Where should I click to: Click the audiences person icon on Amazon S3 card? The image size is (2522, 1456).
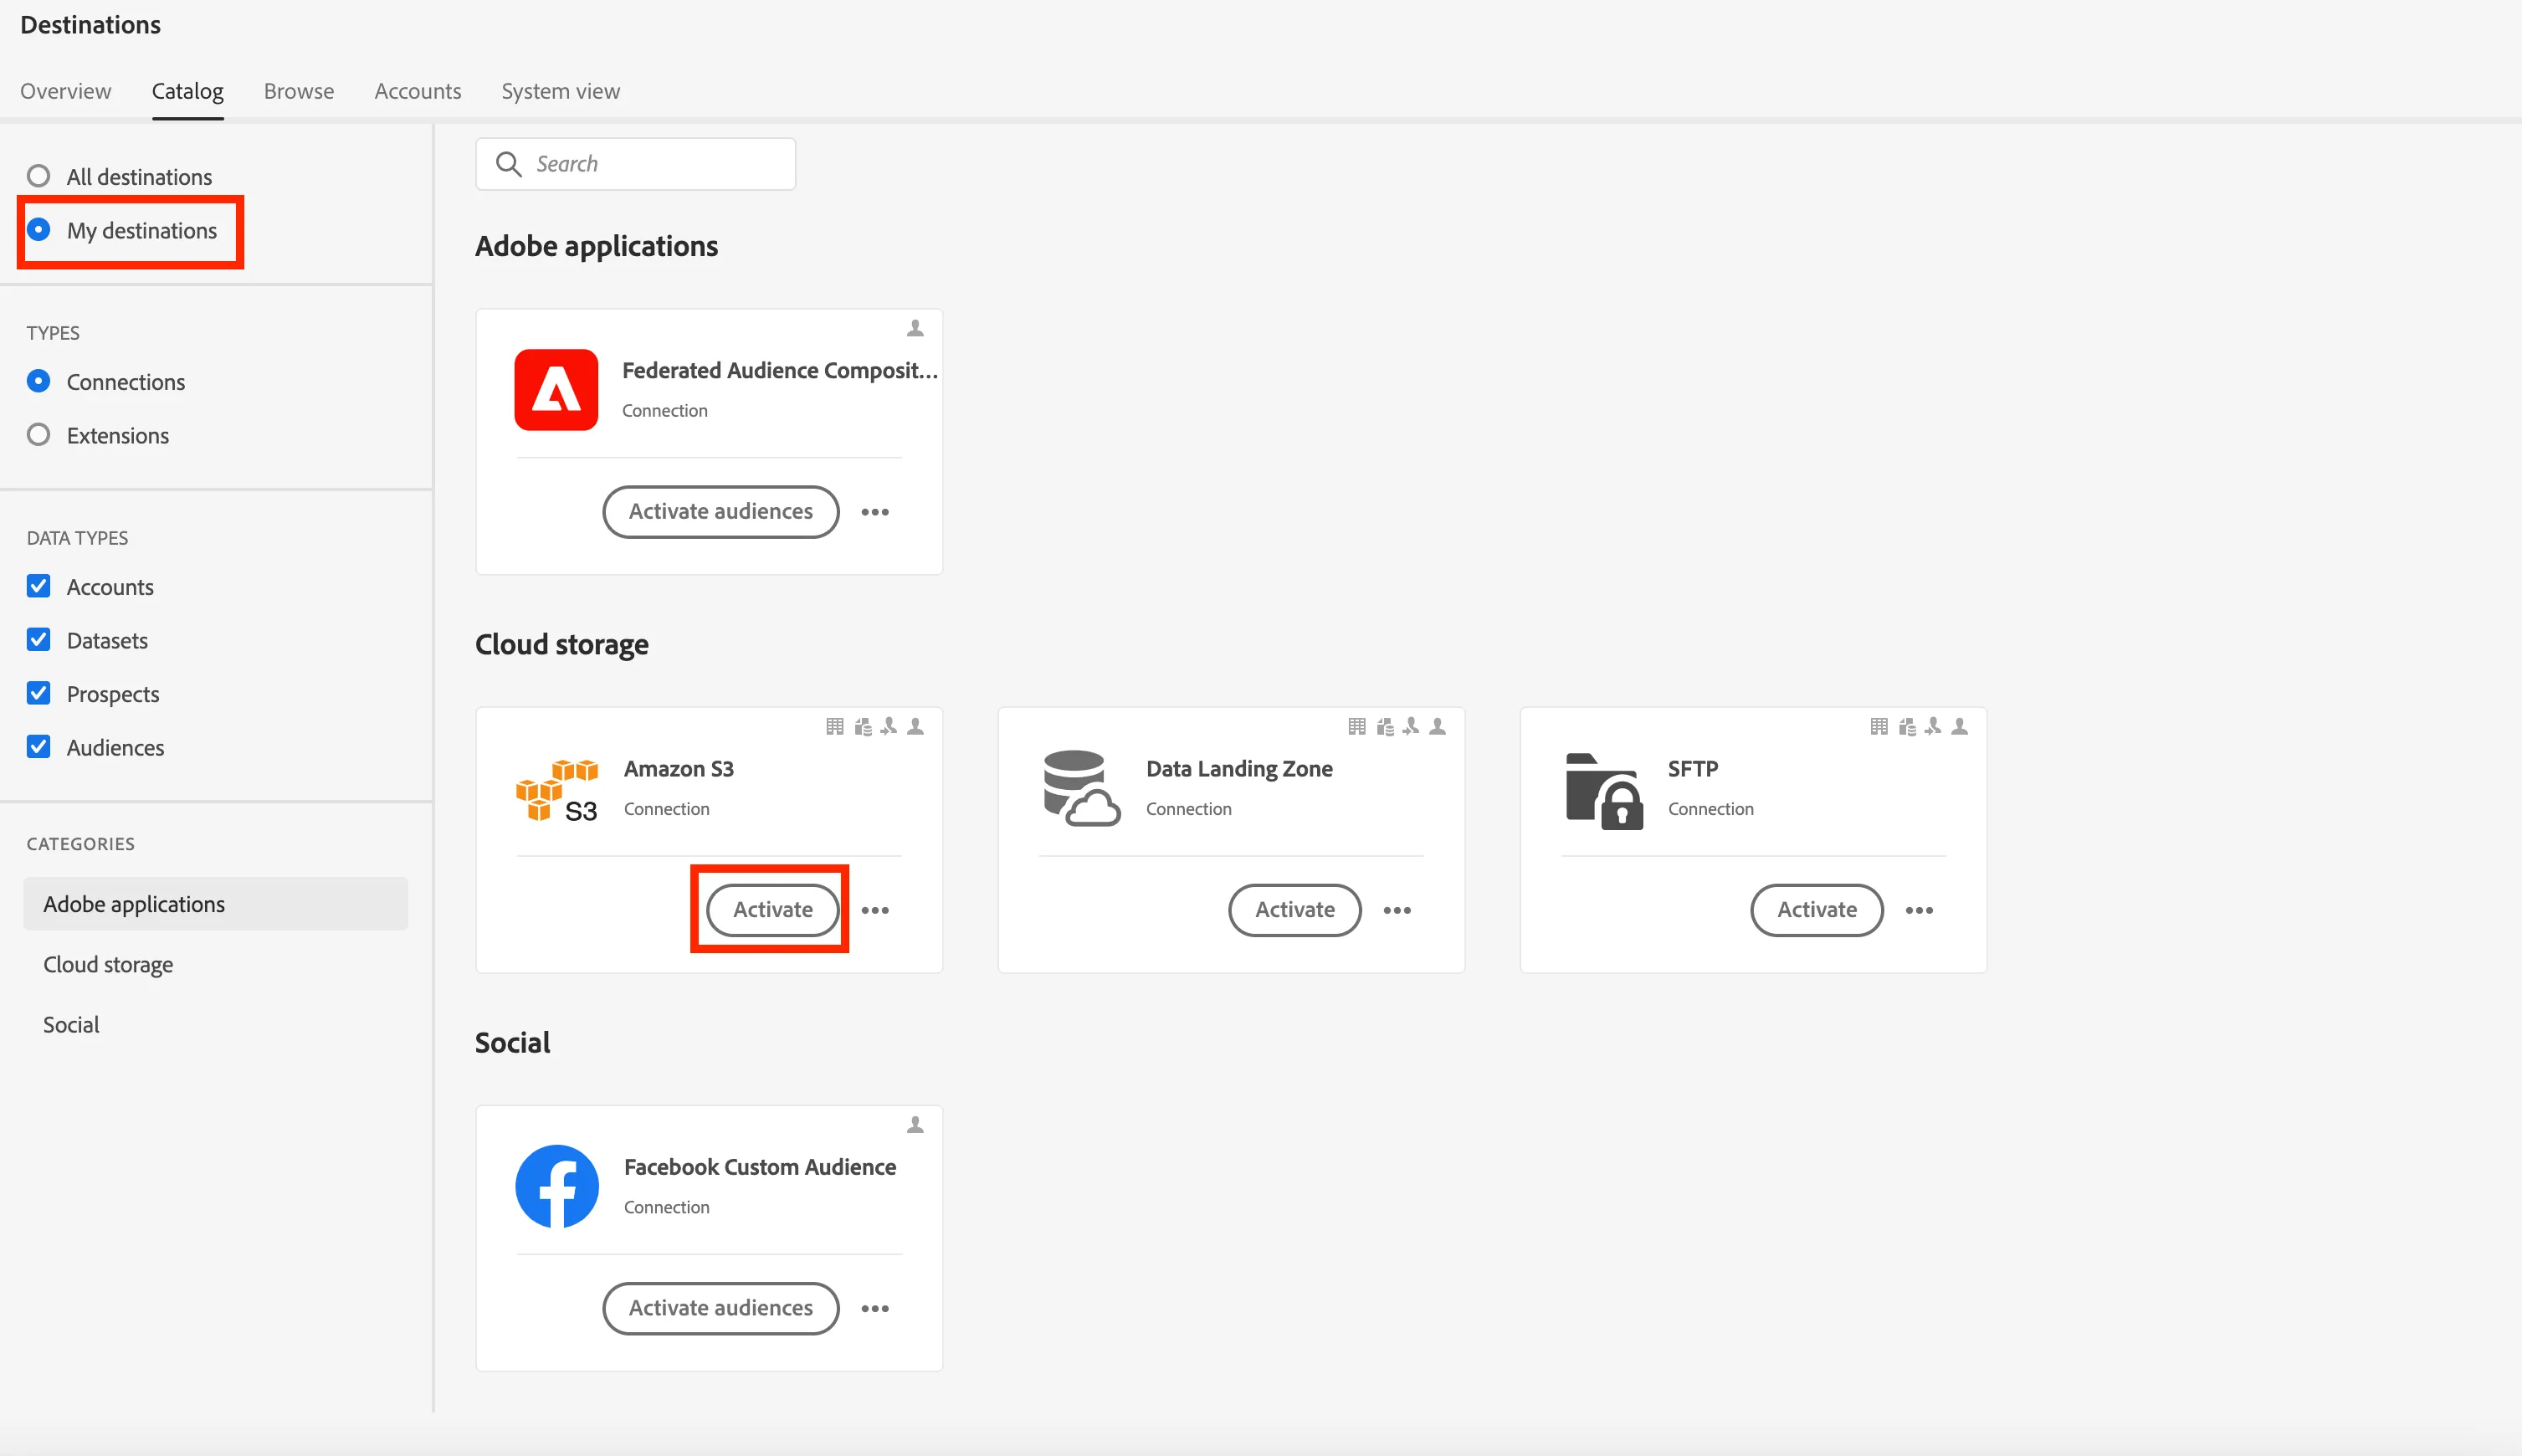click(915, 727)
